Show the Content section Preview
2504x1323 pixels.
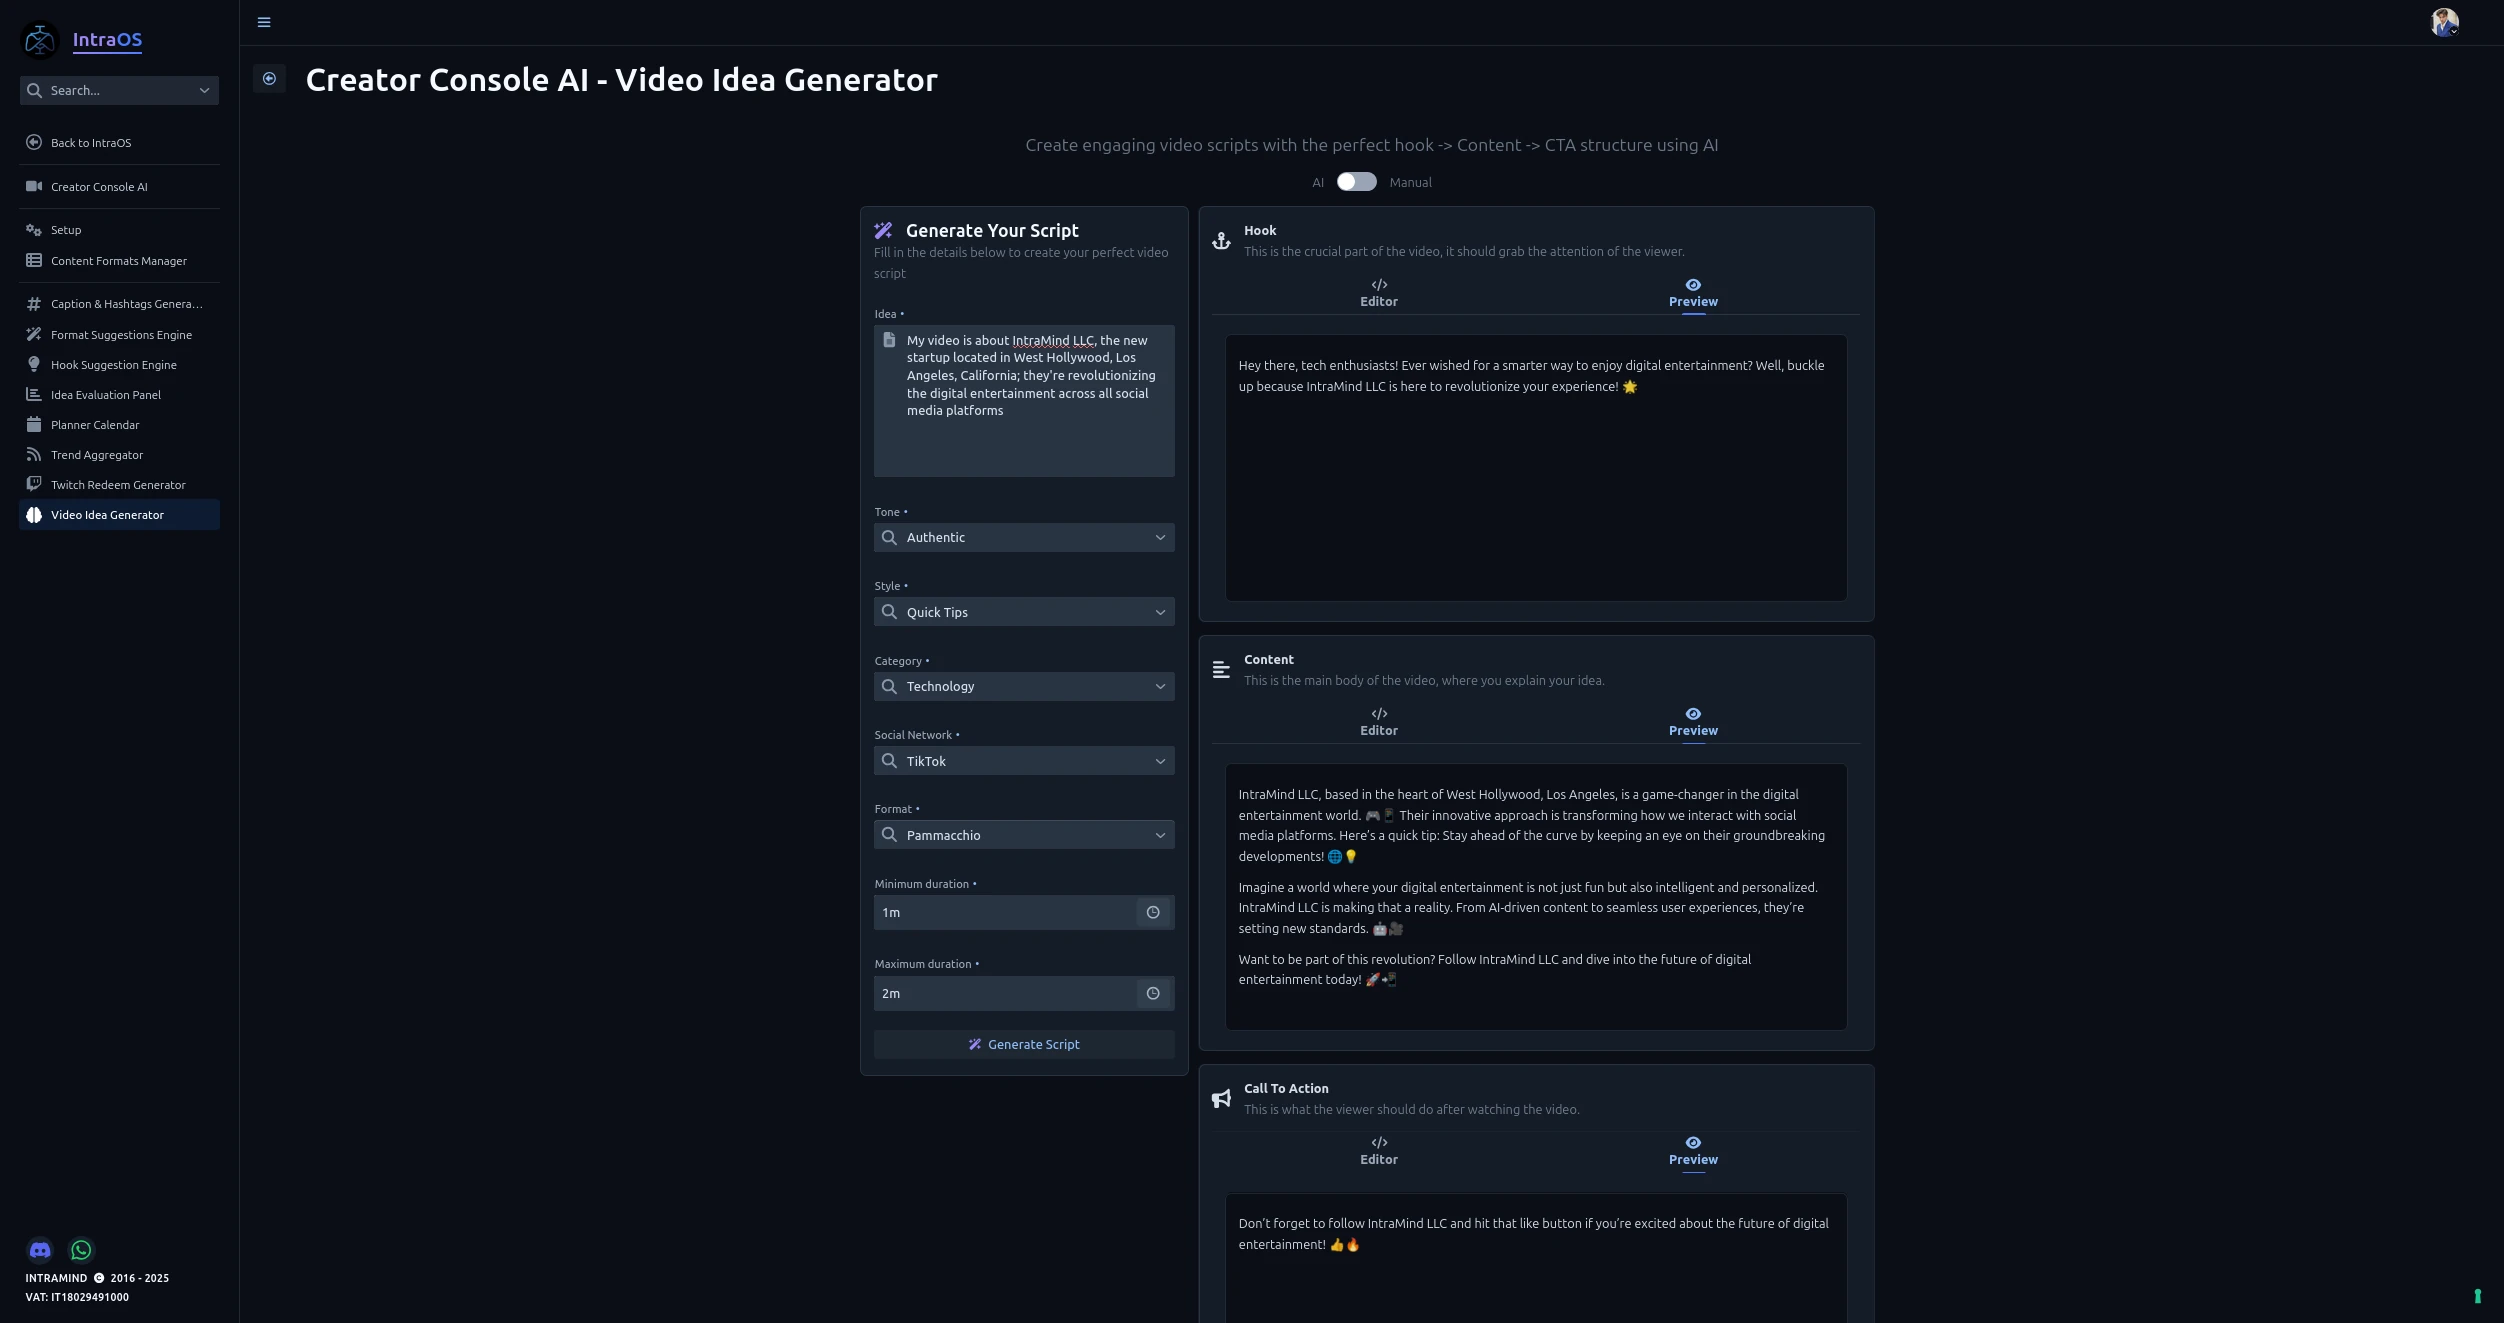(1692, 722)
